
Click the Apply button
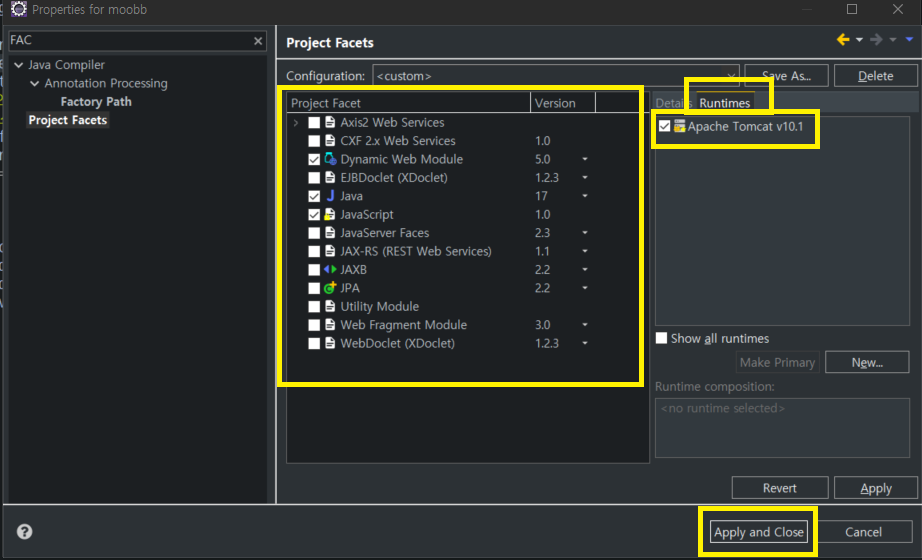coord(876,488)
